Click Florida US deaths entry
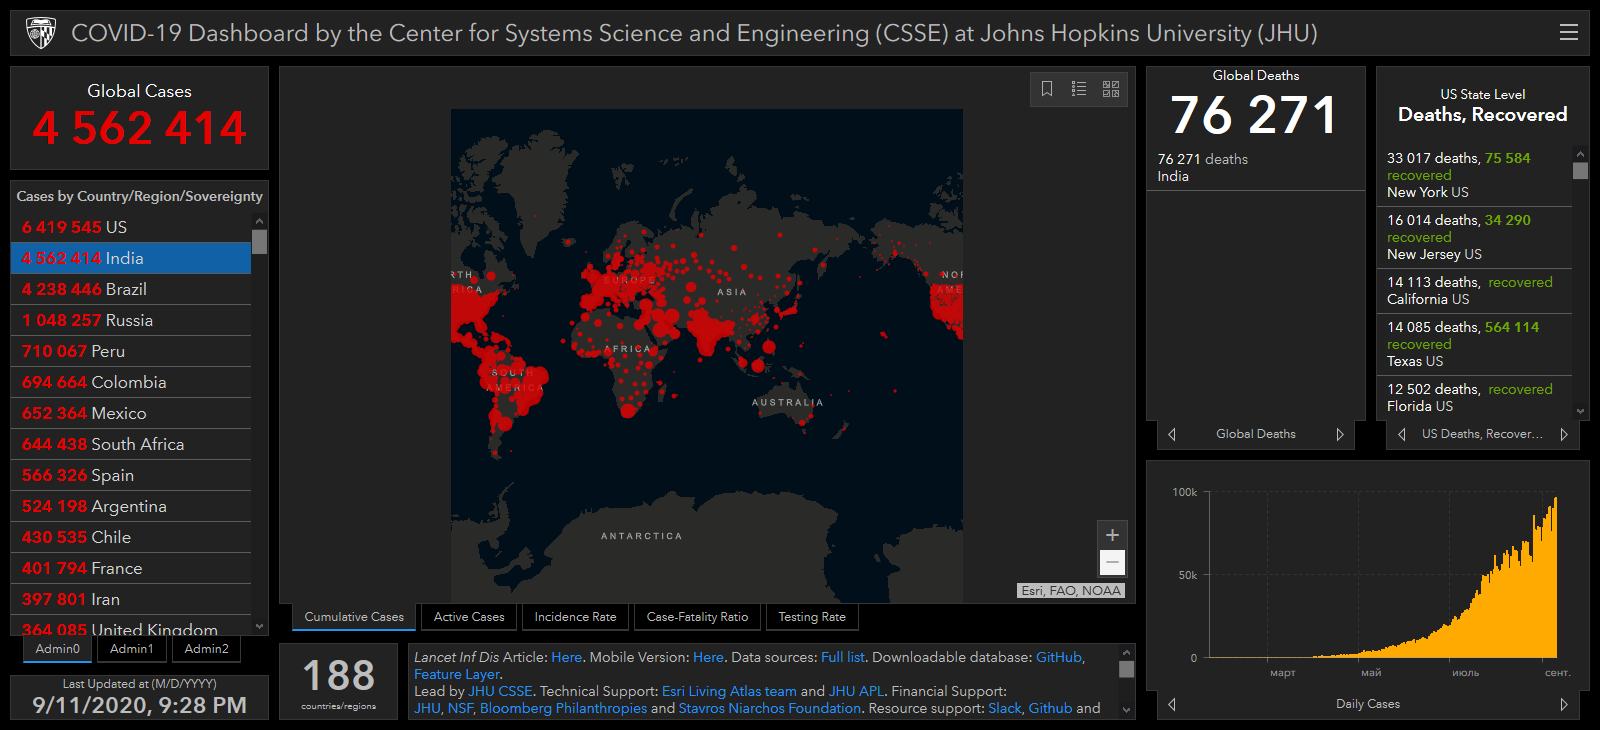1600x730 pixels. (1474, 397)
